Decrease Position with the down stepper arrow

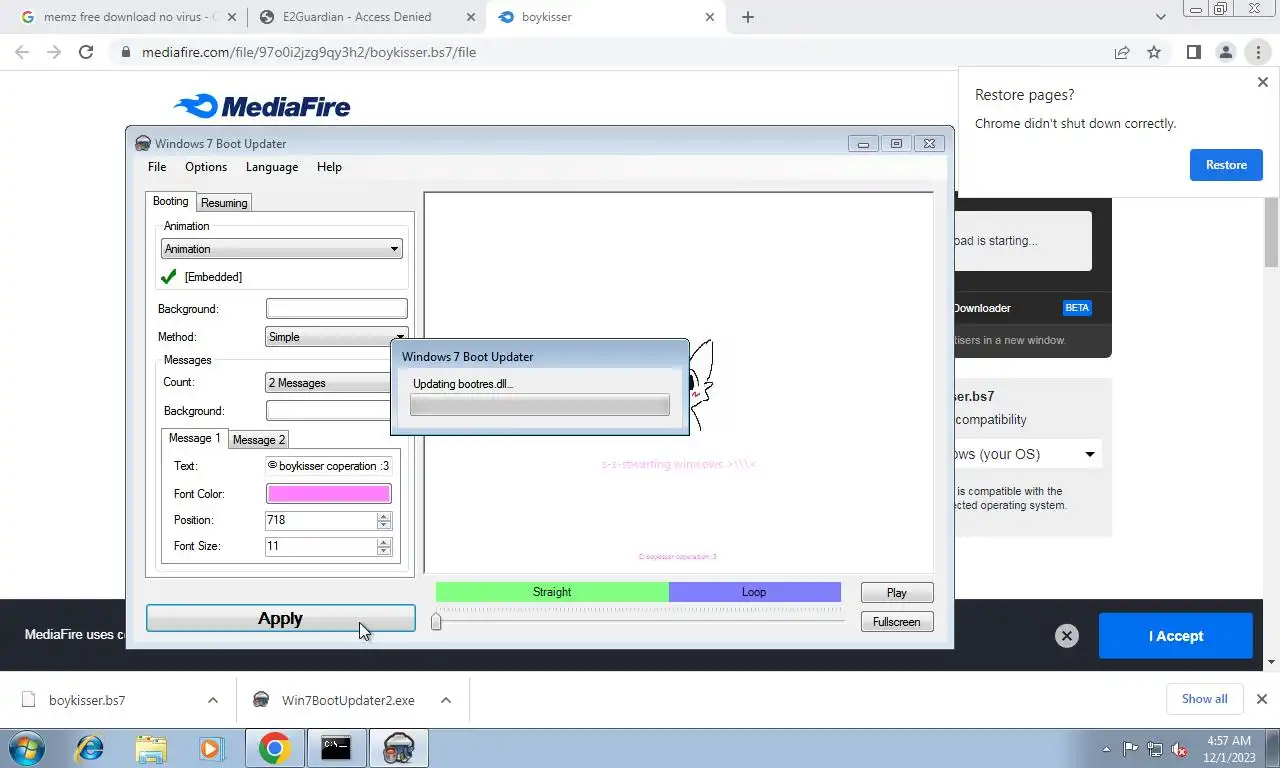(384, 525)
